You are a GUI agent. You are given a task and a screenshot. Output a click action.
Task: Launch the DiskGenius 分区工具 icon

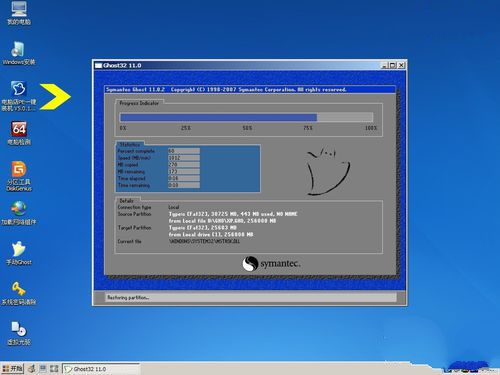click(19, 176)
